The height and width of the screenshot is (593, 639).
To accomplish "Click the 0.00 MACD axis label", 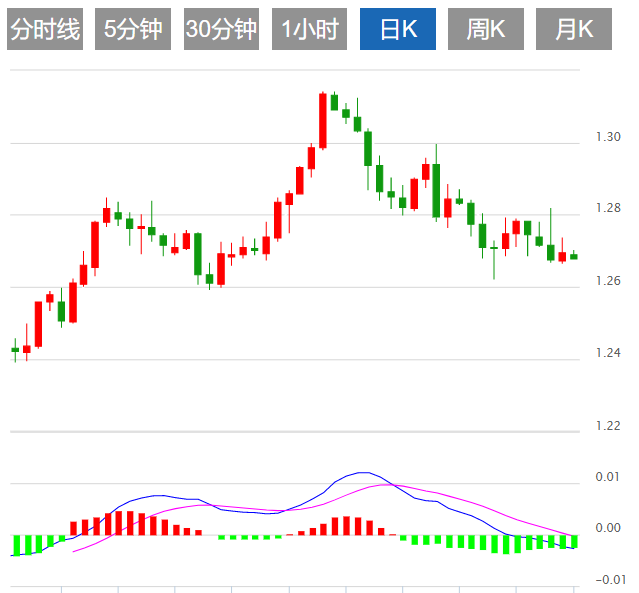I will click(x=608, y=528).
